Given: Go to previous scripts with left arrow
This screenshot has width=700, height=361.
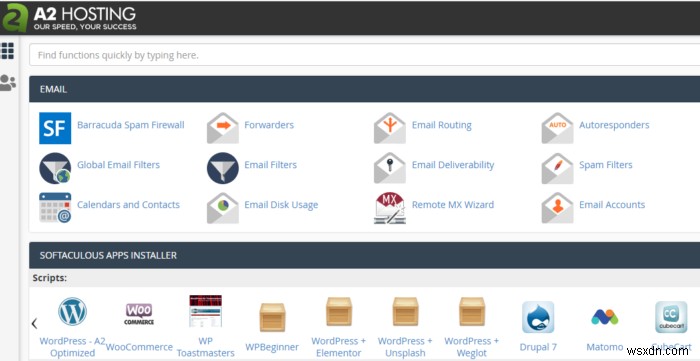Looking at the screenshot, I should pos(34,324).
